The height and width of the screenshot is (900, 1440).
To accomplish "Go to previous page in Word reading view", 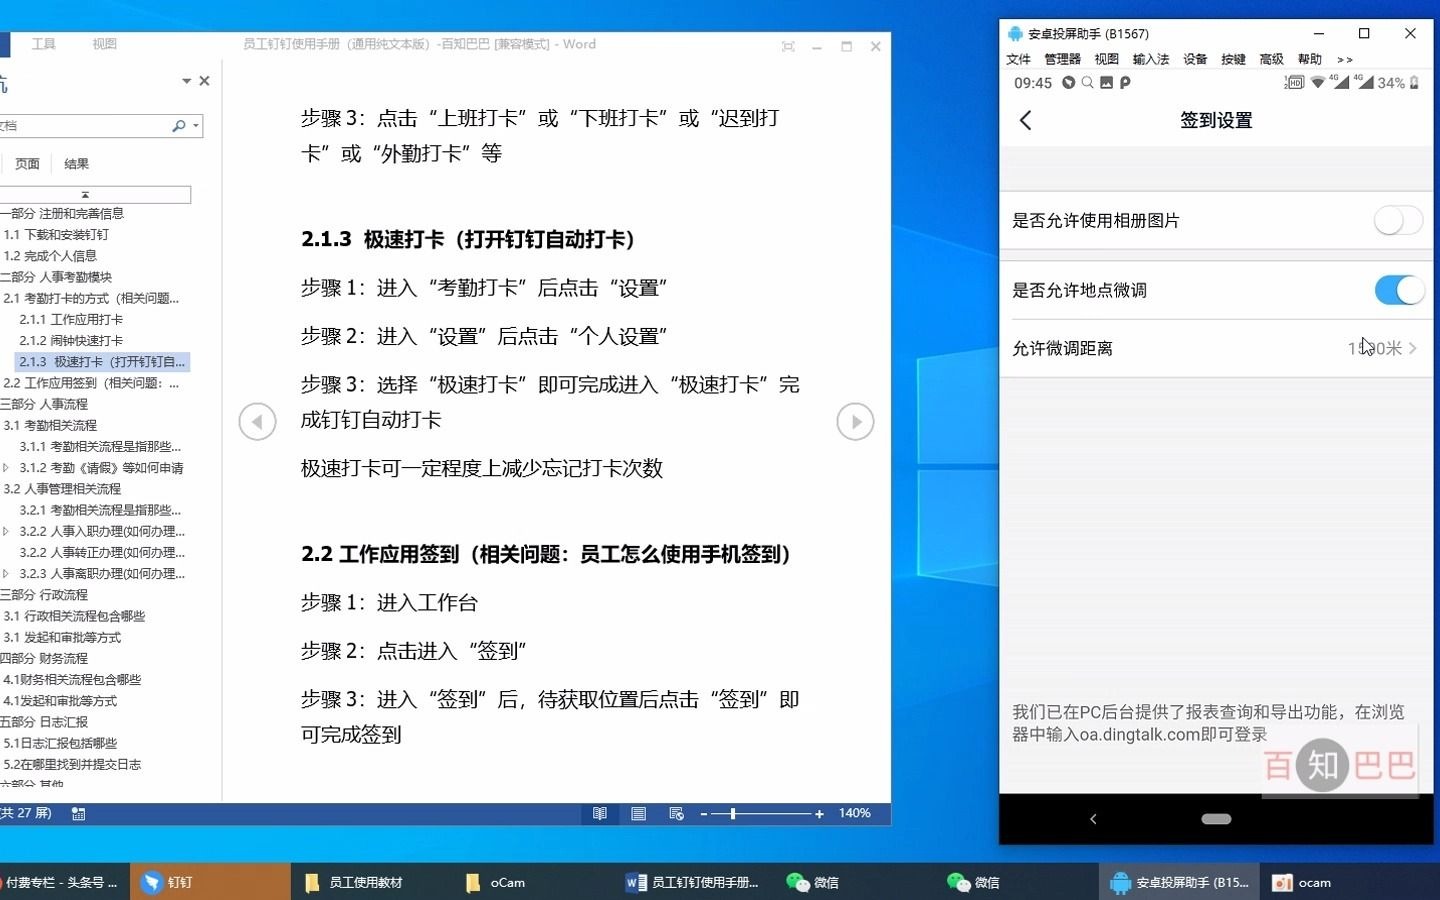I will pyautogui.click(x=257, y=422).
